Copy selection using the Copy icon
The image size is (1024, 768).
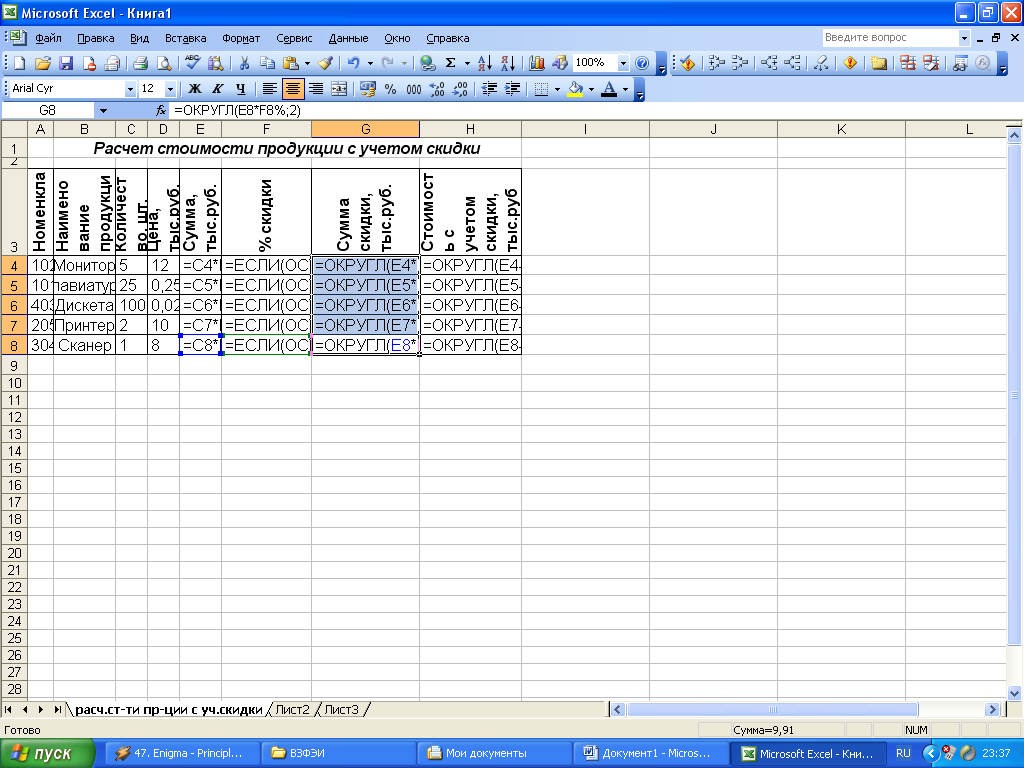coord(267,63)
